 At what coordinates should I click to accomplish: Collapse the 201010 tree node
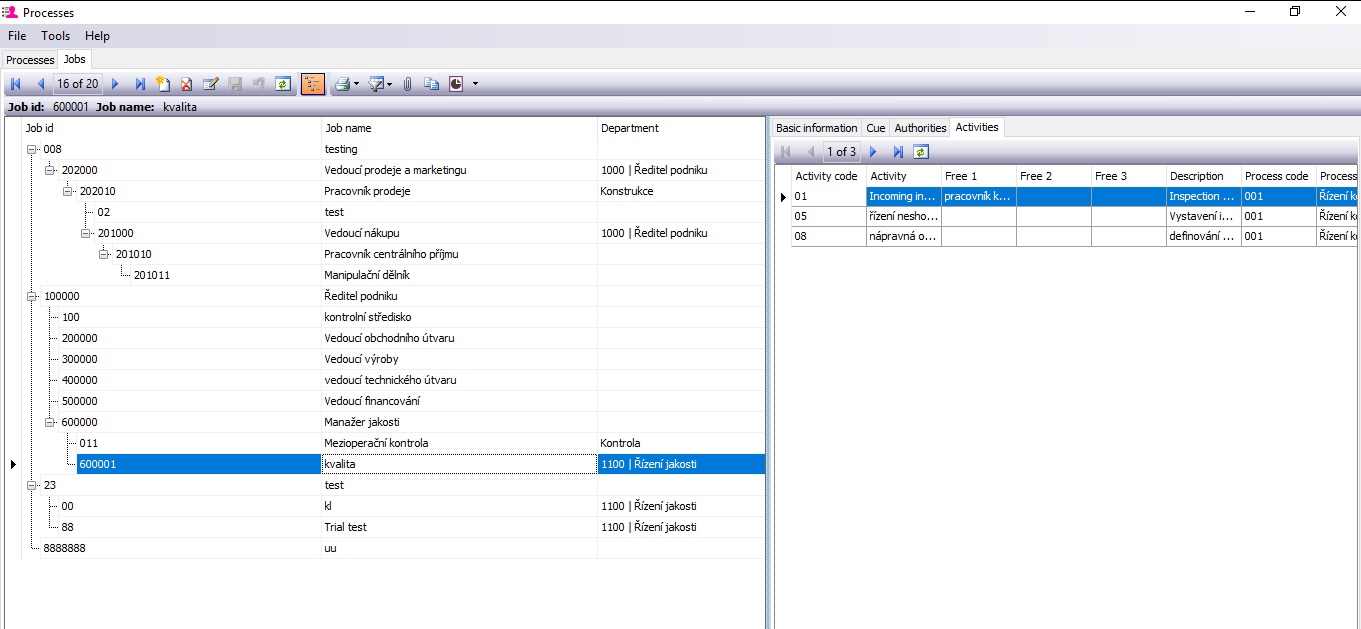tap(104, 254)
